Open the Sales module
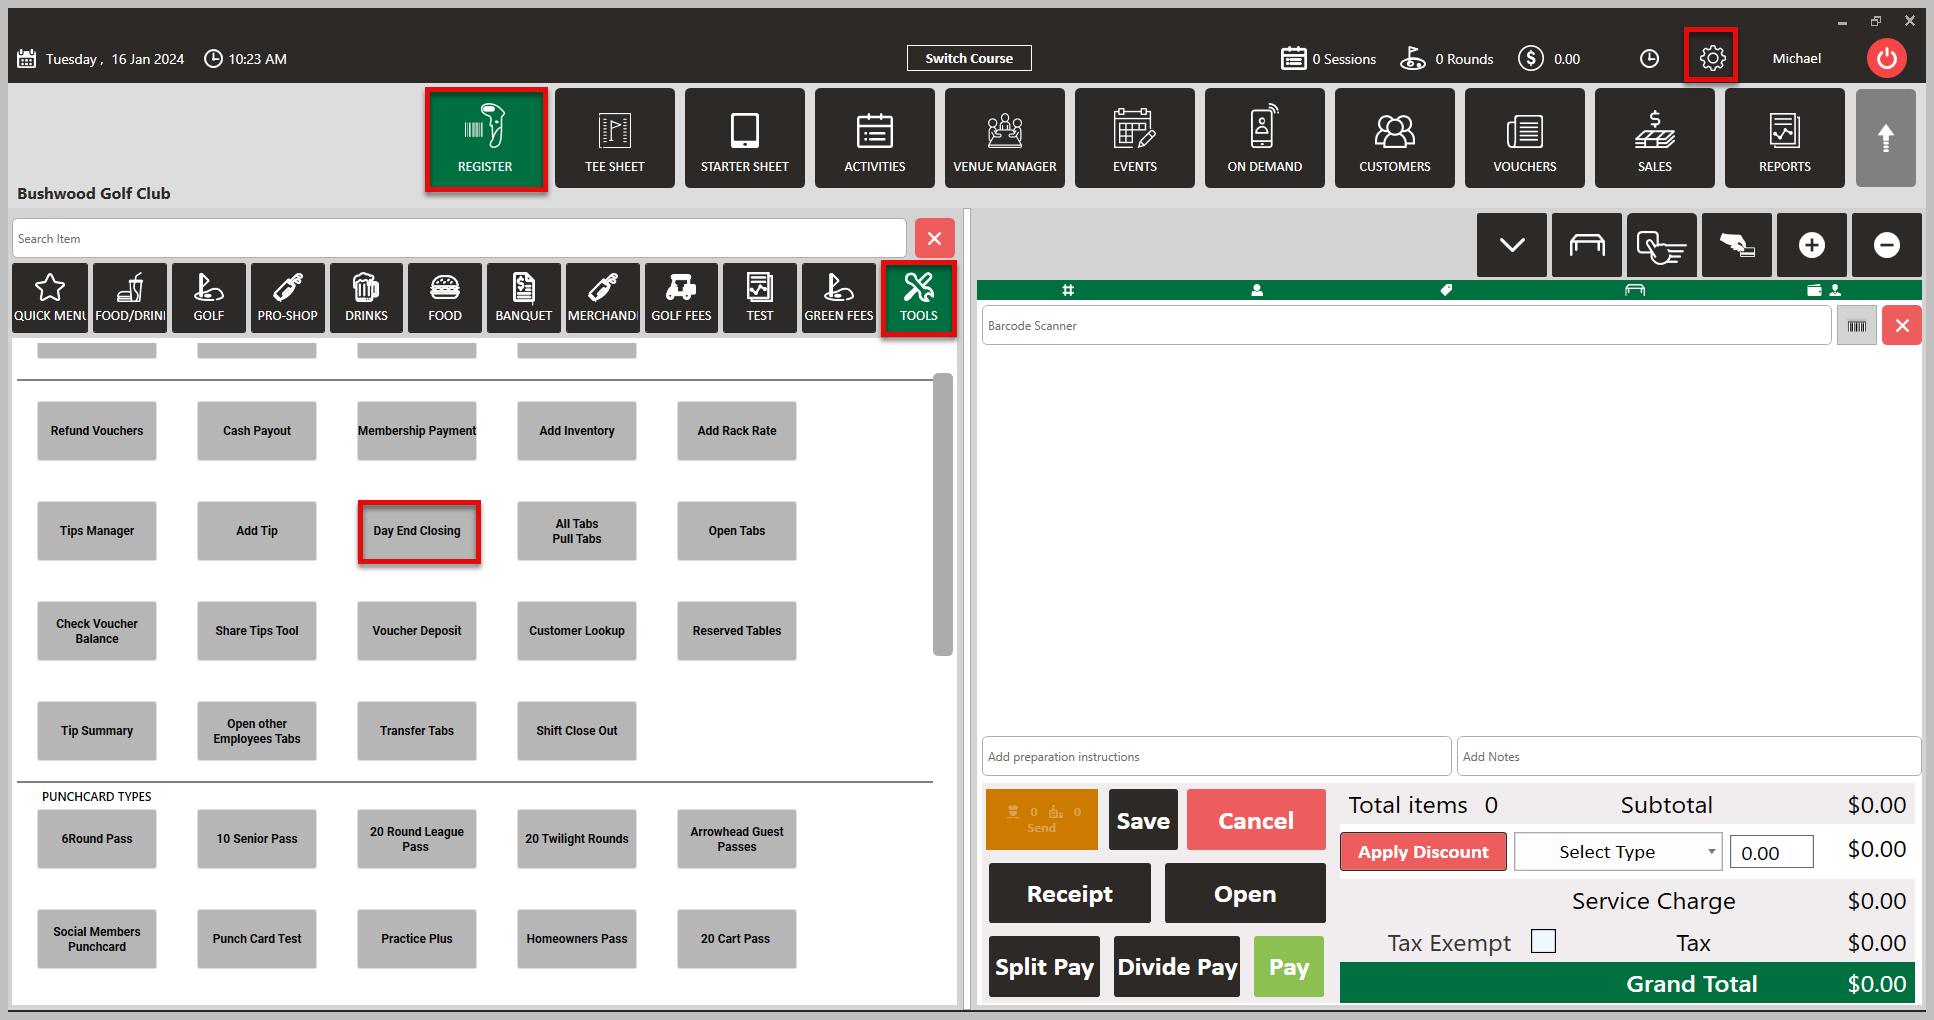Image resolution: width=1934 pixels, height=1020 pixels. [1655, 138]
